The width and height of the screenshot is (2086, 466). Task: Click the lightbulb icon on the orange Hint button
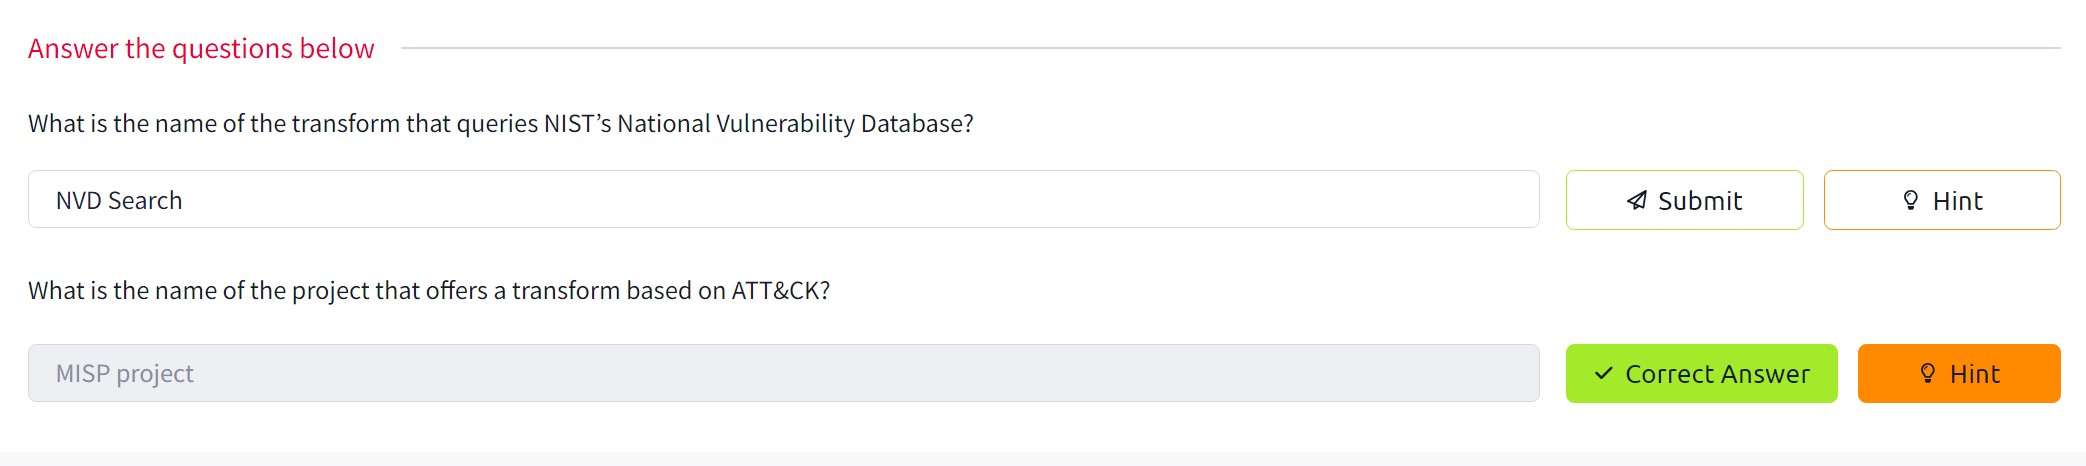(x=1928, y=374)
